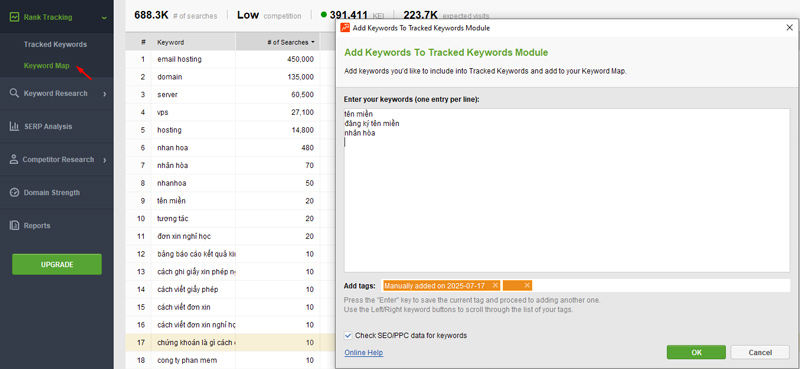Open the Online Help link
Viewport: 800px width, 369px height.
point(363,353)
